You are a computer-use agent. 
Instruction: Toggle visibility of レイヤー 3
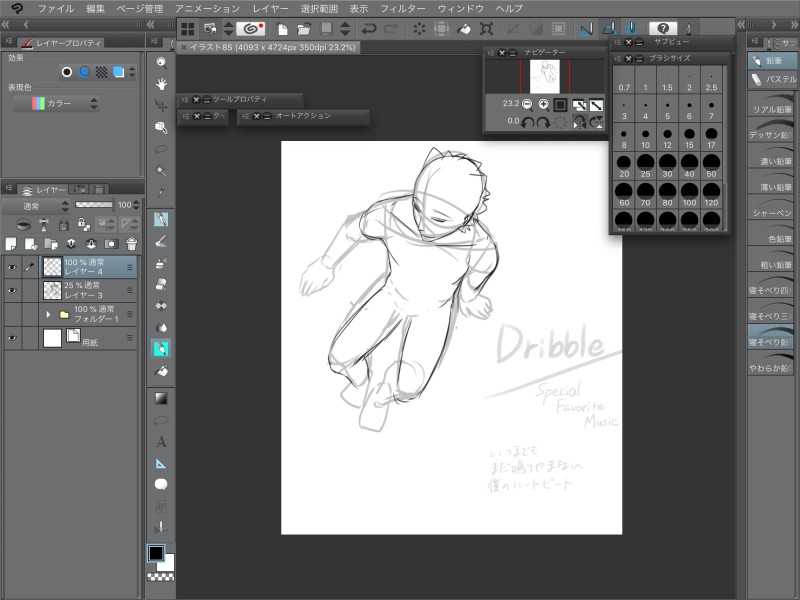click(x=12, y=291)
